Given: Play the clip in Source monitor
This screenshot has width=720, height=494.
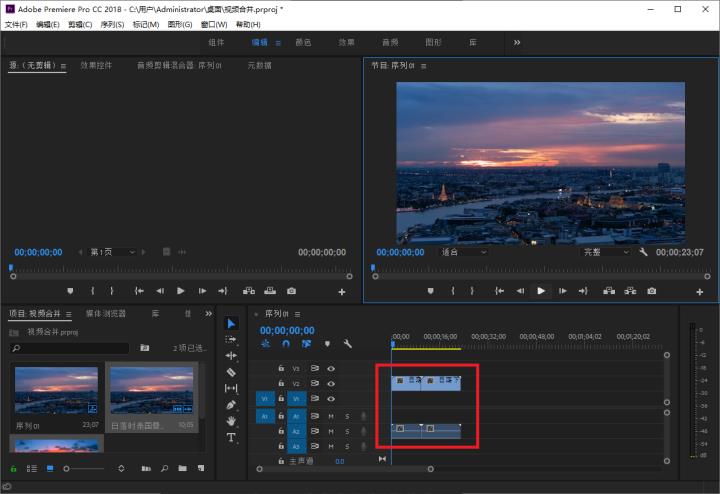Looking at the screenshot, I should pyautogui.click(x=180, y=291).
